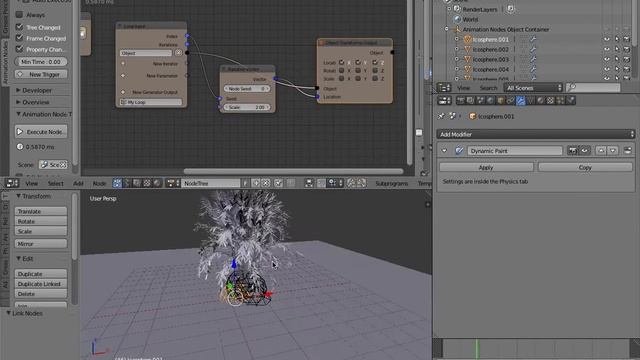Image resolution: width=640 pixels, height=360 pixels.
Task: Open the Add Modifier dropdown
Action: coord(536,134)
